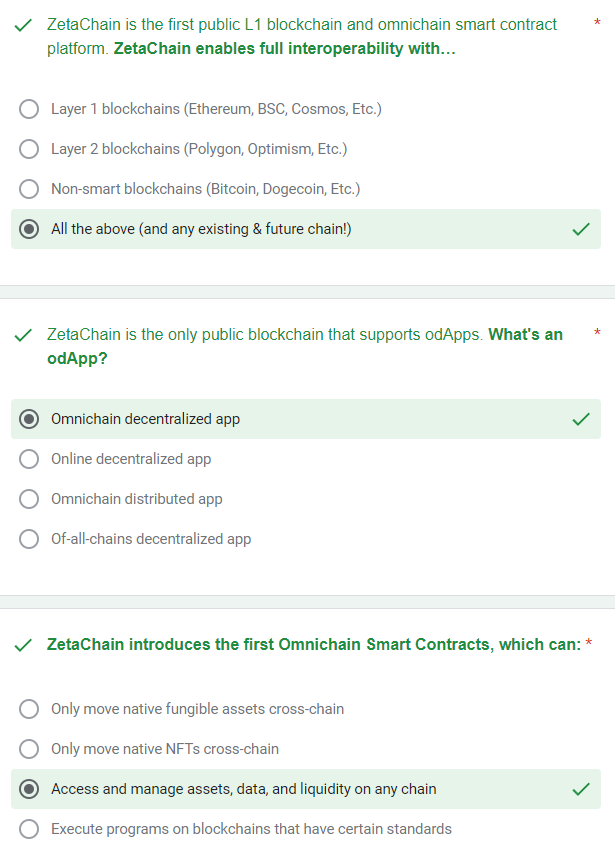Select 'Access and manage assets, data, and liquidity'

(29, 789)
